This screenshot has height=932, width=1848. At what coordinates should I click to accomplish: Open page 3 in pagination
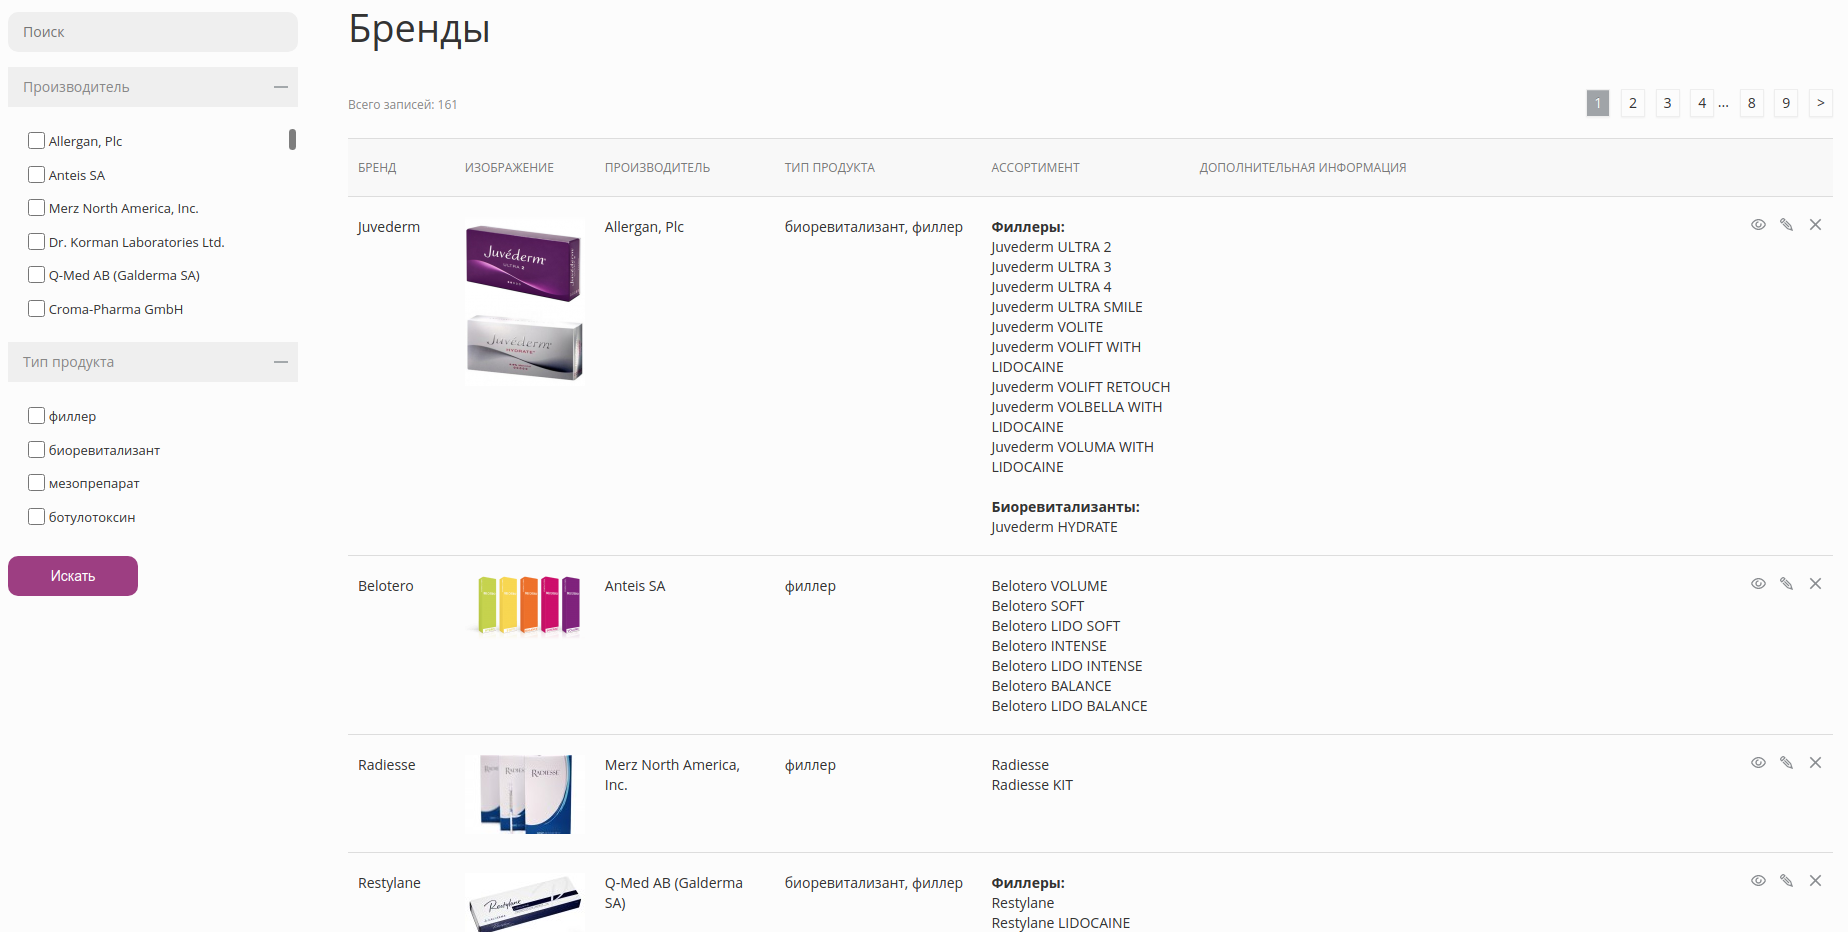(1667, 103)
